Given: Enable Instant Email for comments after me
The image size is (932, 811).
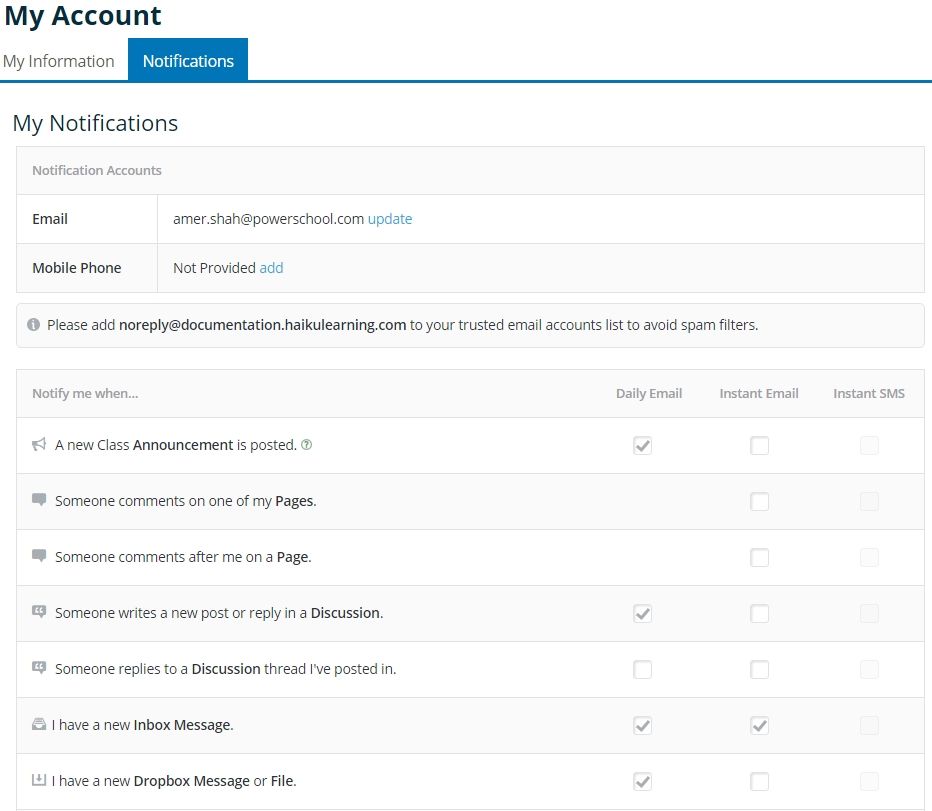Looking at the screenshot, I should (x=759, y=557).
